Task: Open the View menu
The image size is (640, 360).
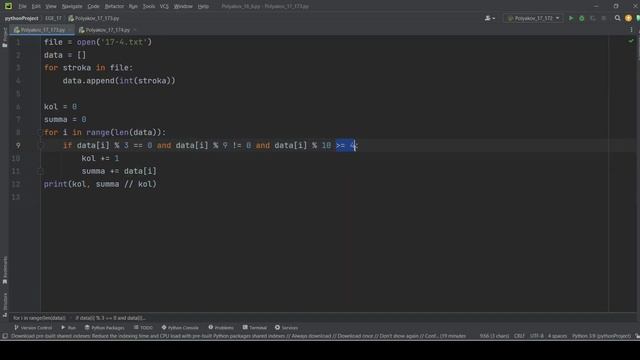Action: [51, 7]
